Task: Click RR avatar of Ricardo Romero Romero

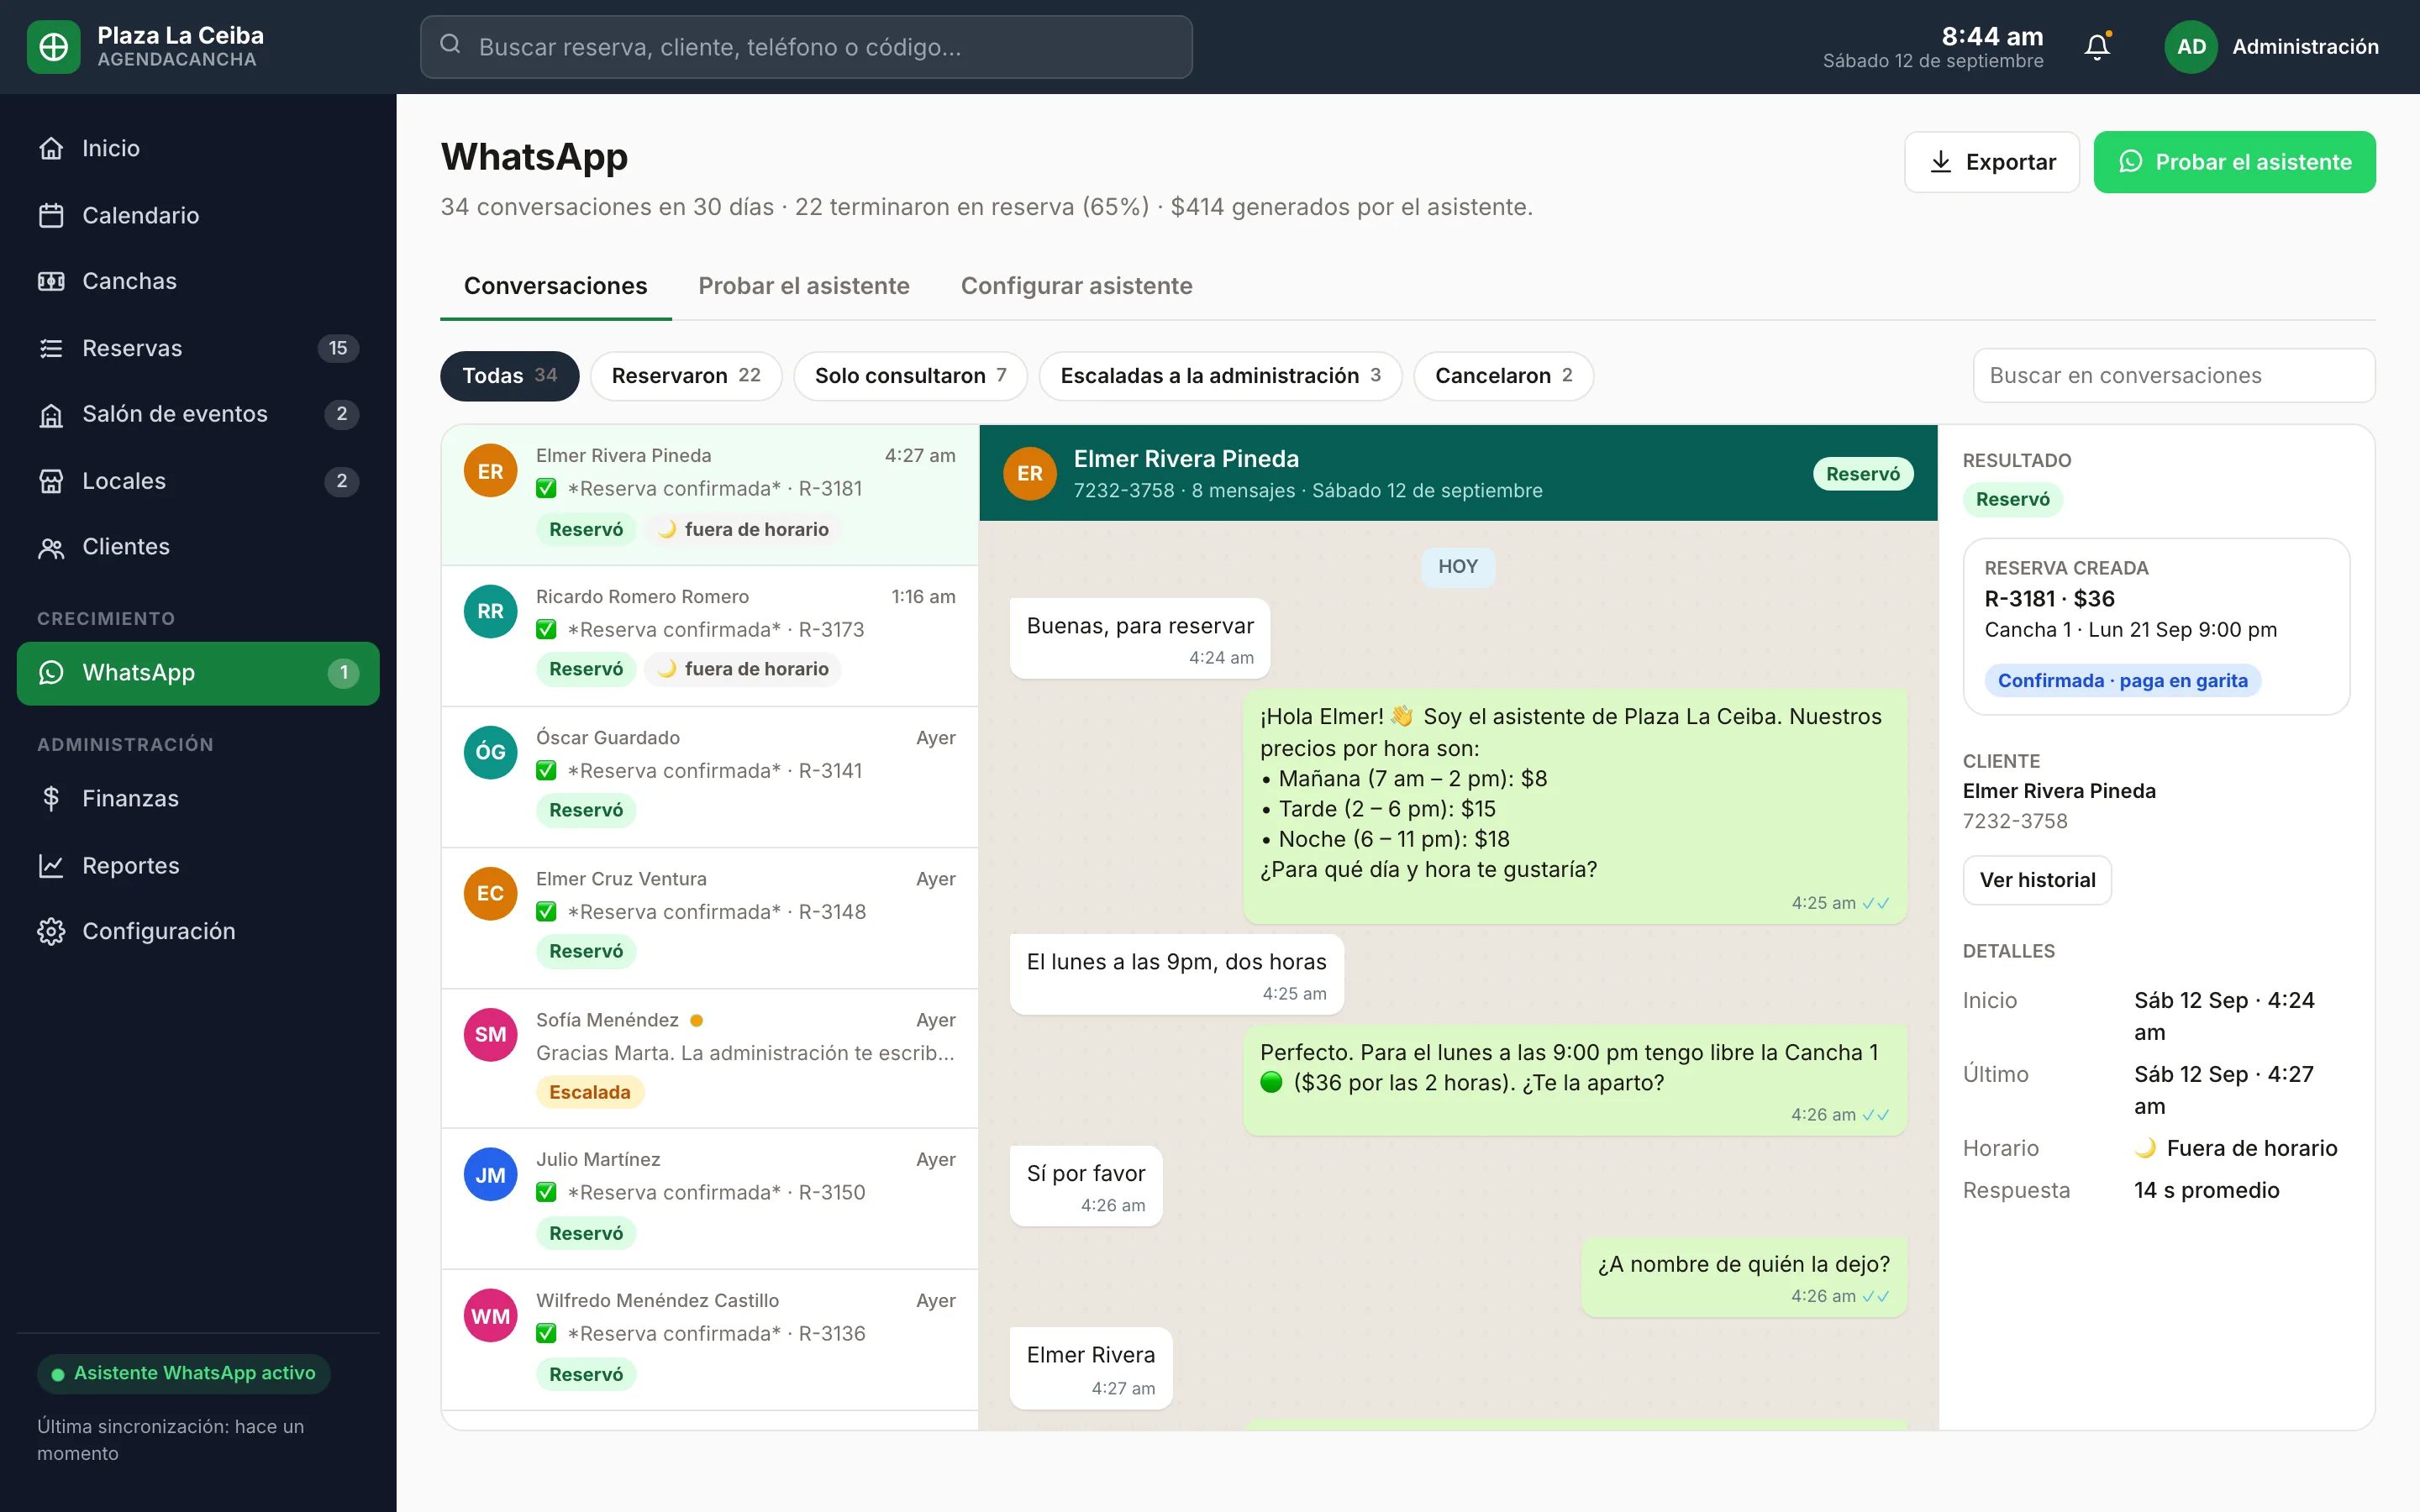Action: click(490, 611)
